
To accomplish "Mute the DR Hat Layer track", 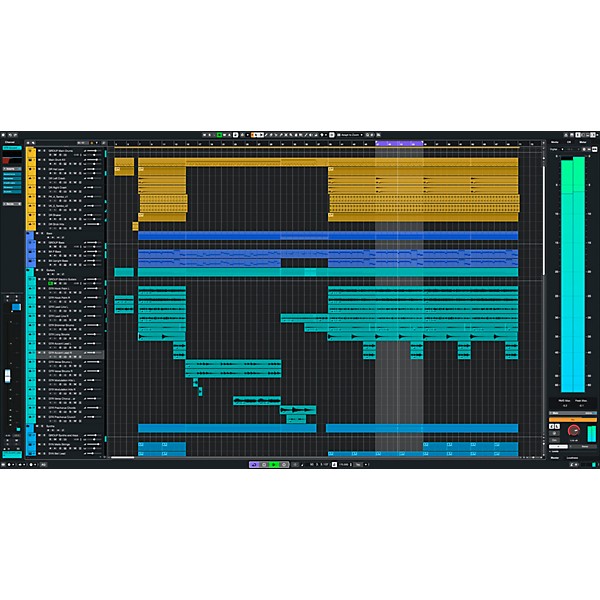I will click(x=39, y=169).
